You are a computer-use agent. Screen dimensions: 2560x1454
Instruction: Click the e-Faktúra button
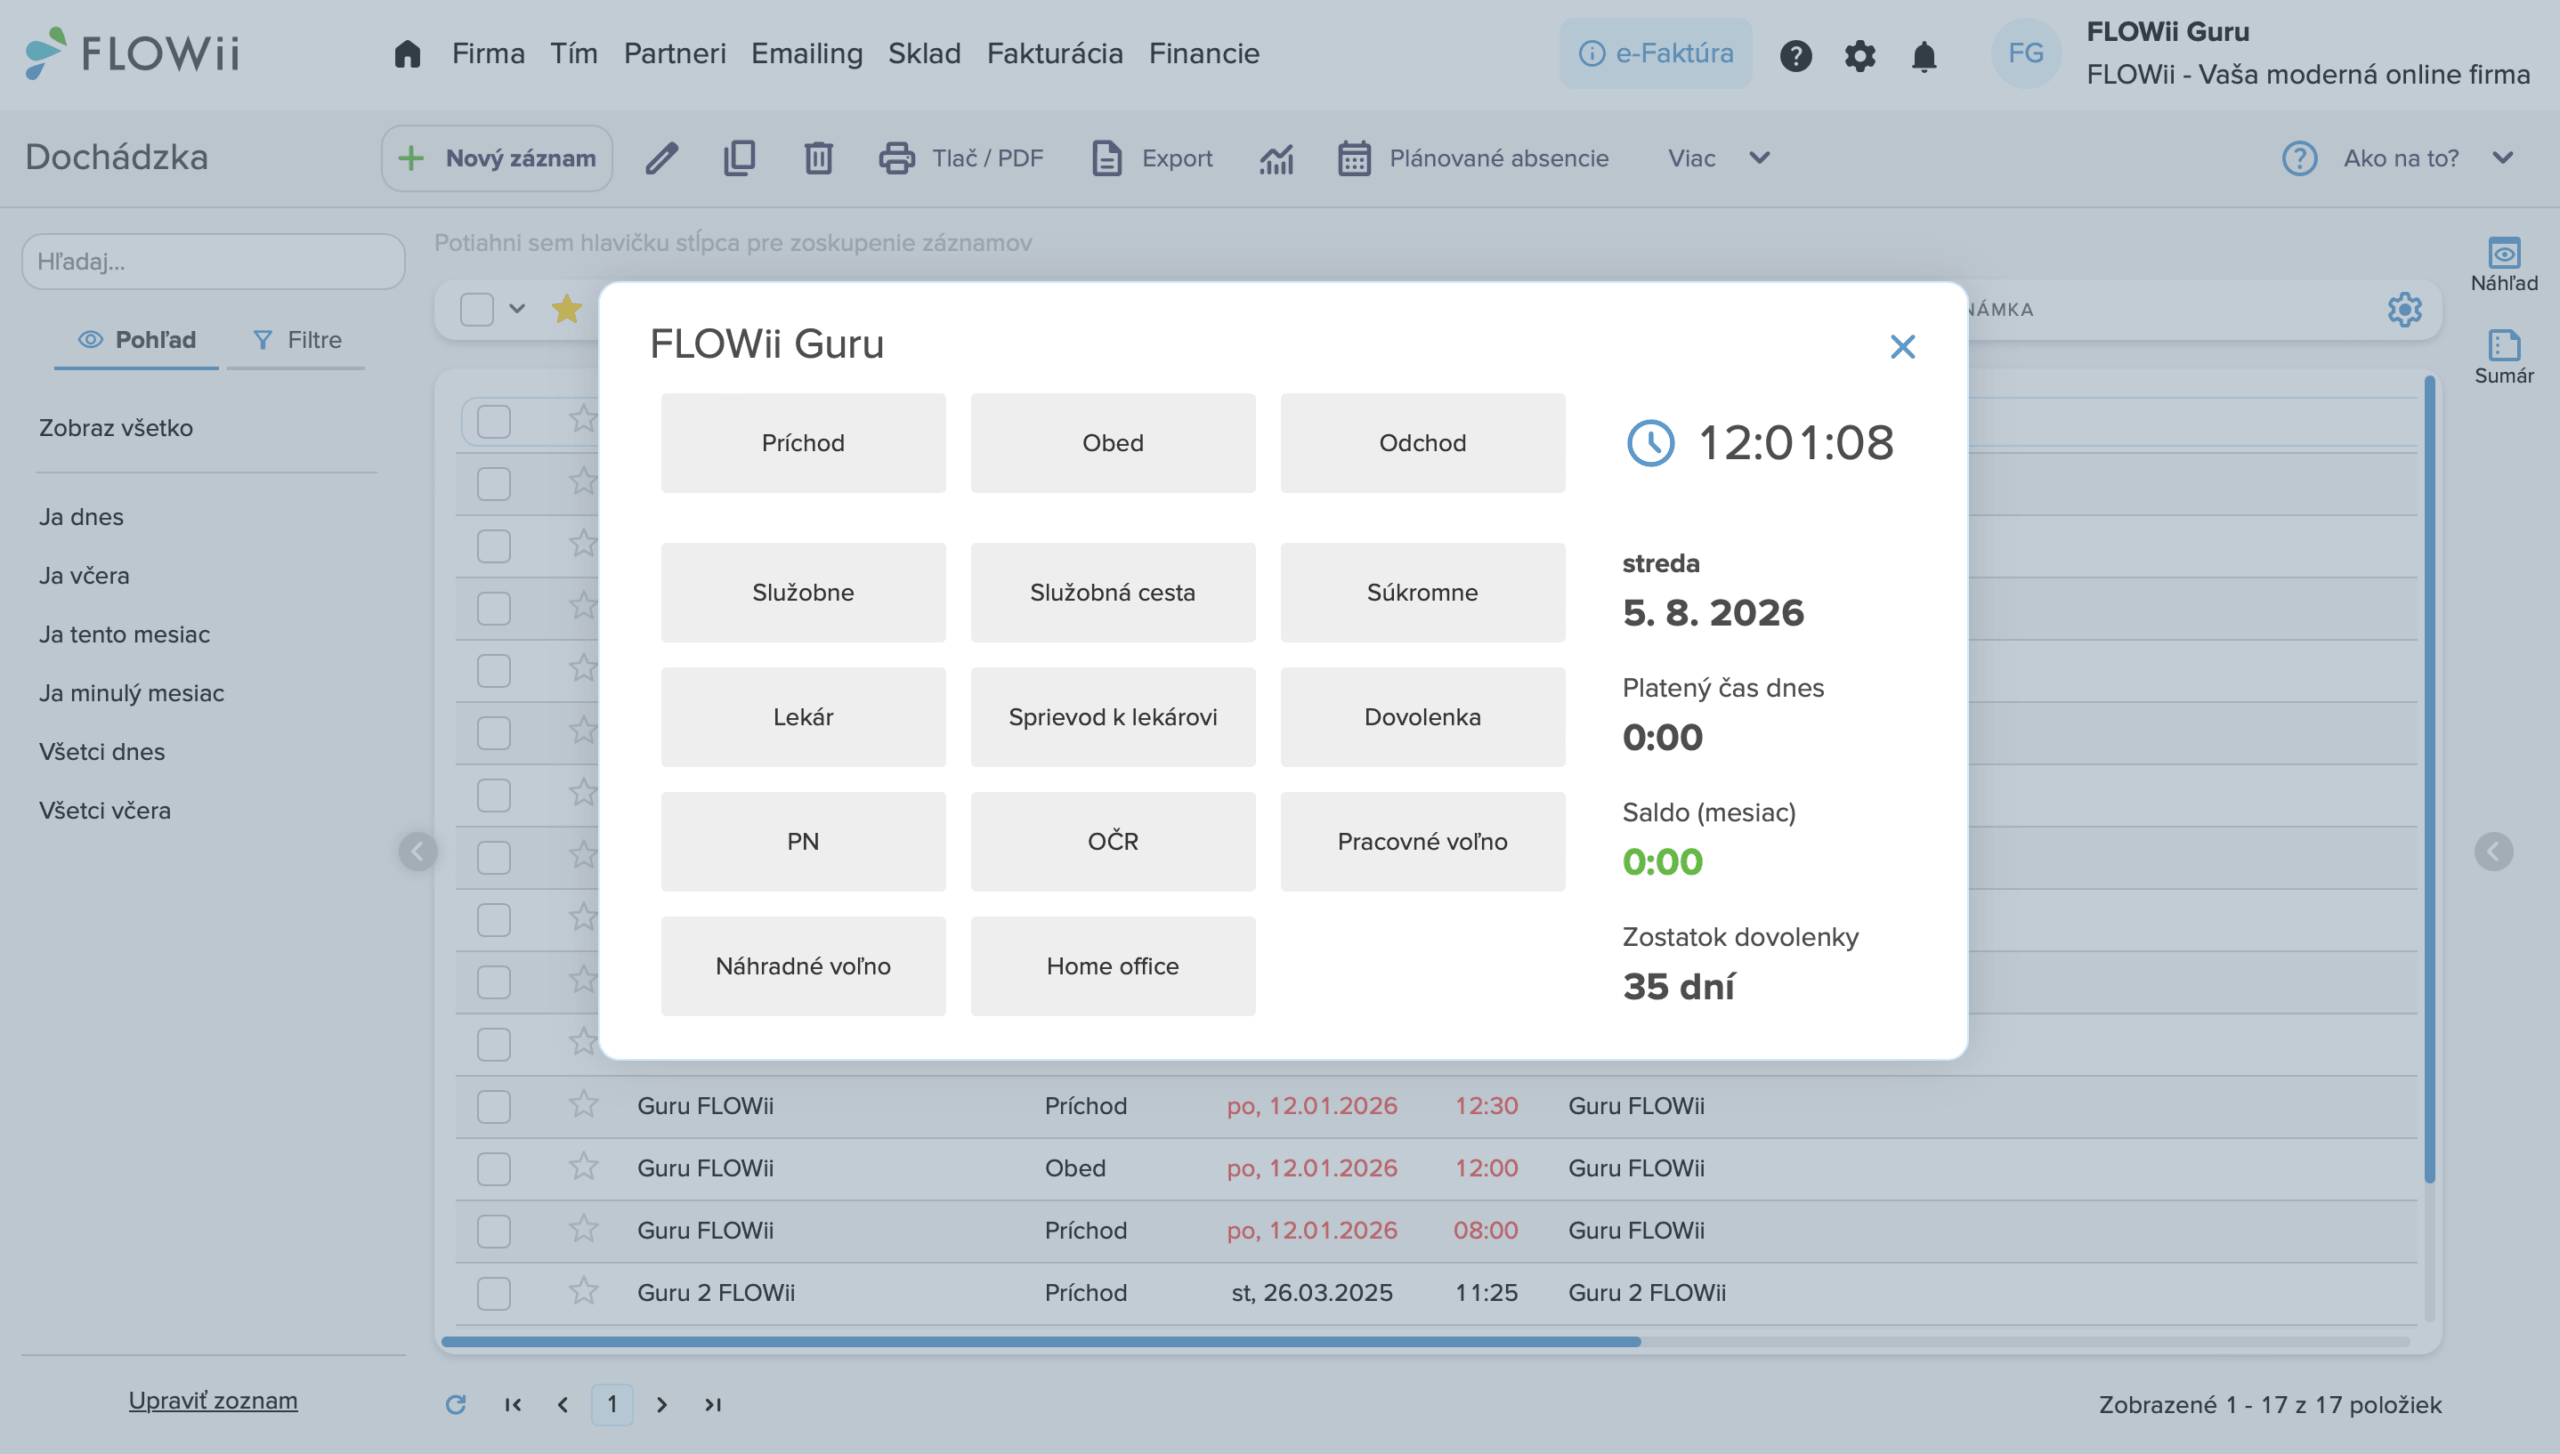1655,53
